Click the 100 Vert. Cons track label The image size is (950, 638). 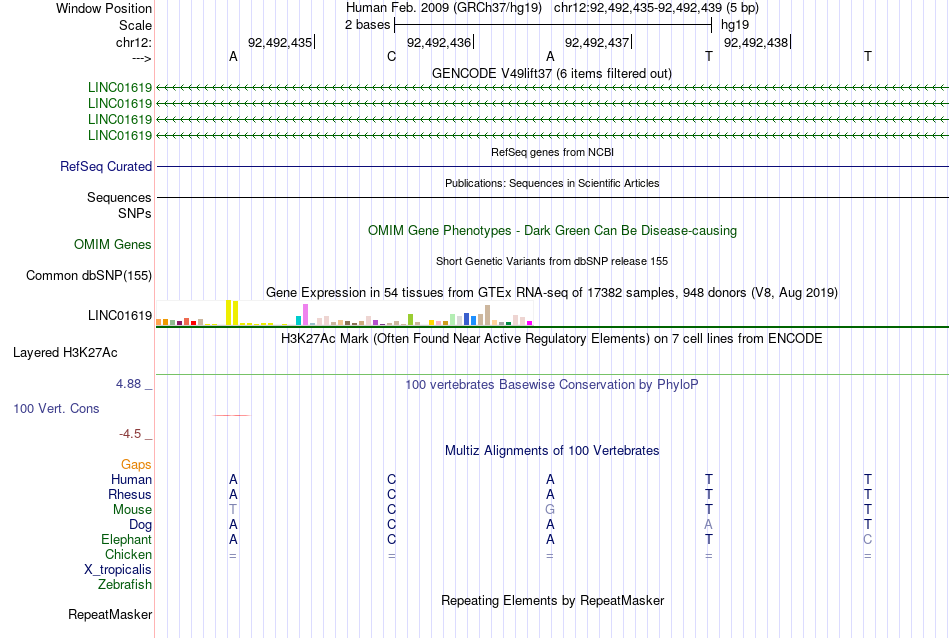click(56, 408)
